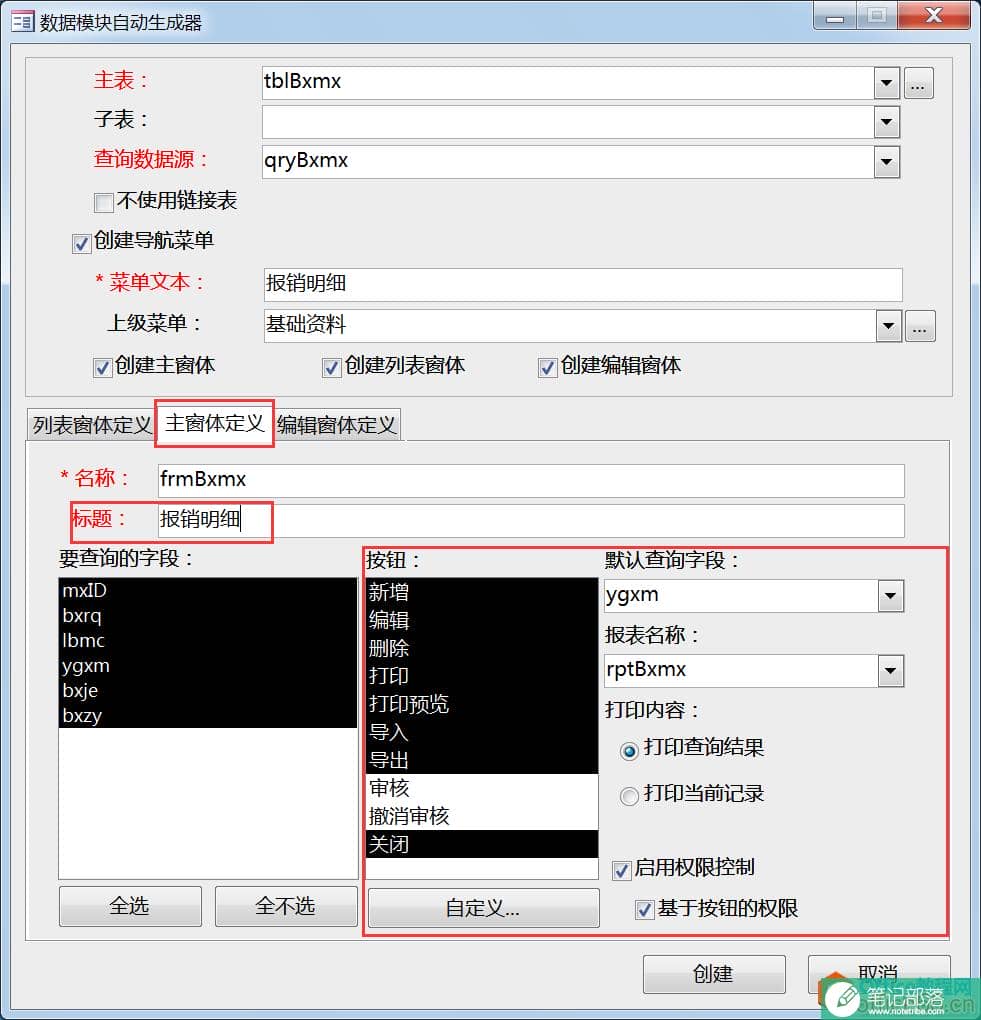Switch to the 主窗体定义 tab
Viewport: 981px width, 1020px height.
pyautogui.click(x=214, y=423)
